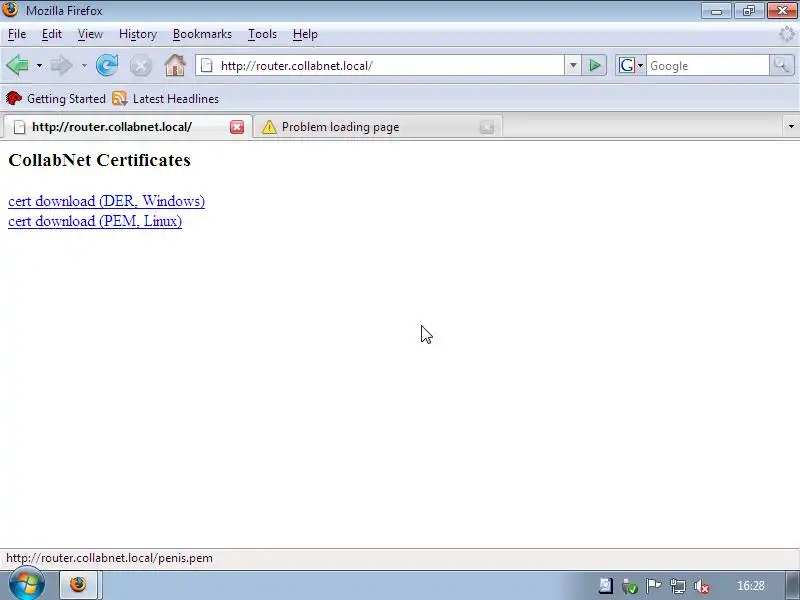Click the 16:28 taskbar clock
Screen dimensions: 800x600
[751, 586]
